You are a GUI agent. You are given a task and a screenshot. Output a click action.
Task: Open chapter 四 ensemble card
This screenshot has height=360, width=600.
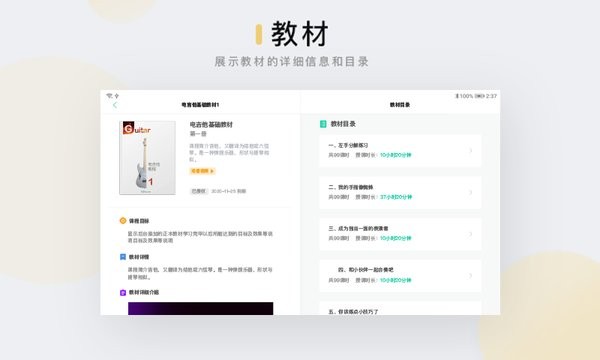(x=400, y=276)
